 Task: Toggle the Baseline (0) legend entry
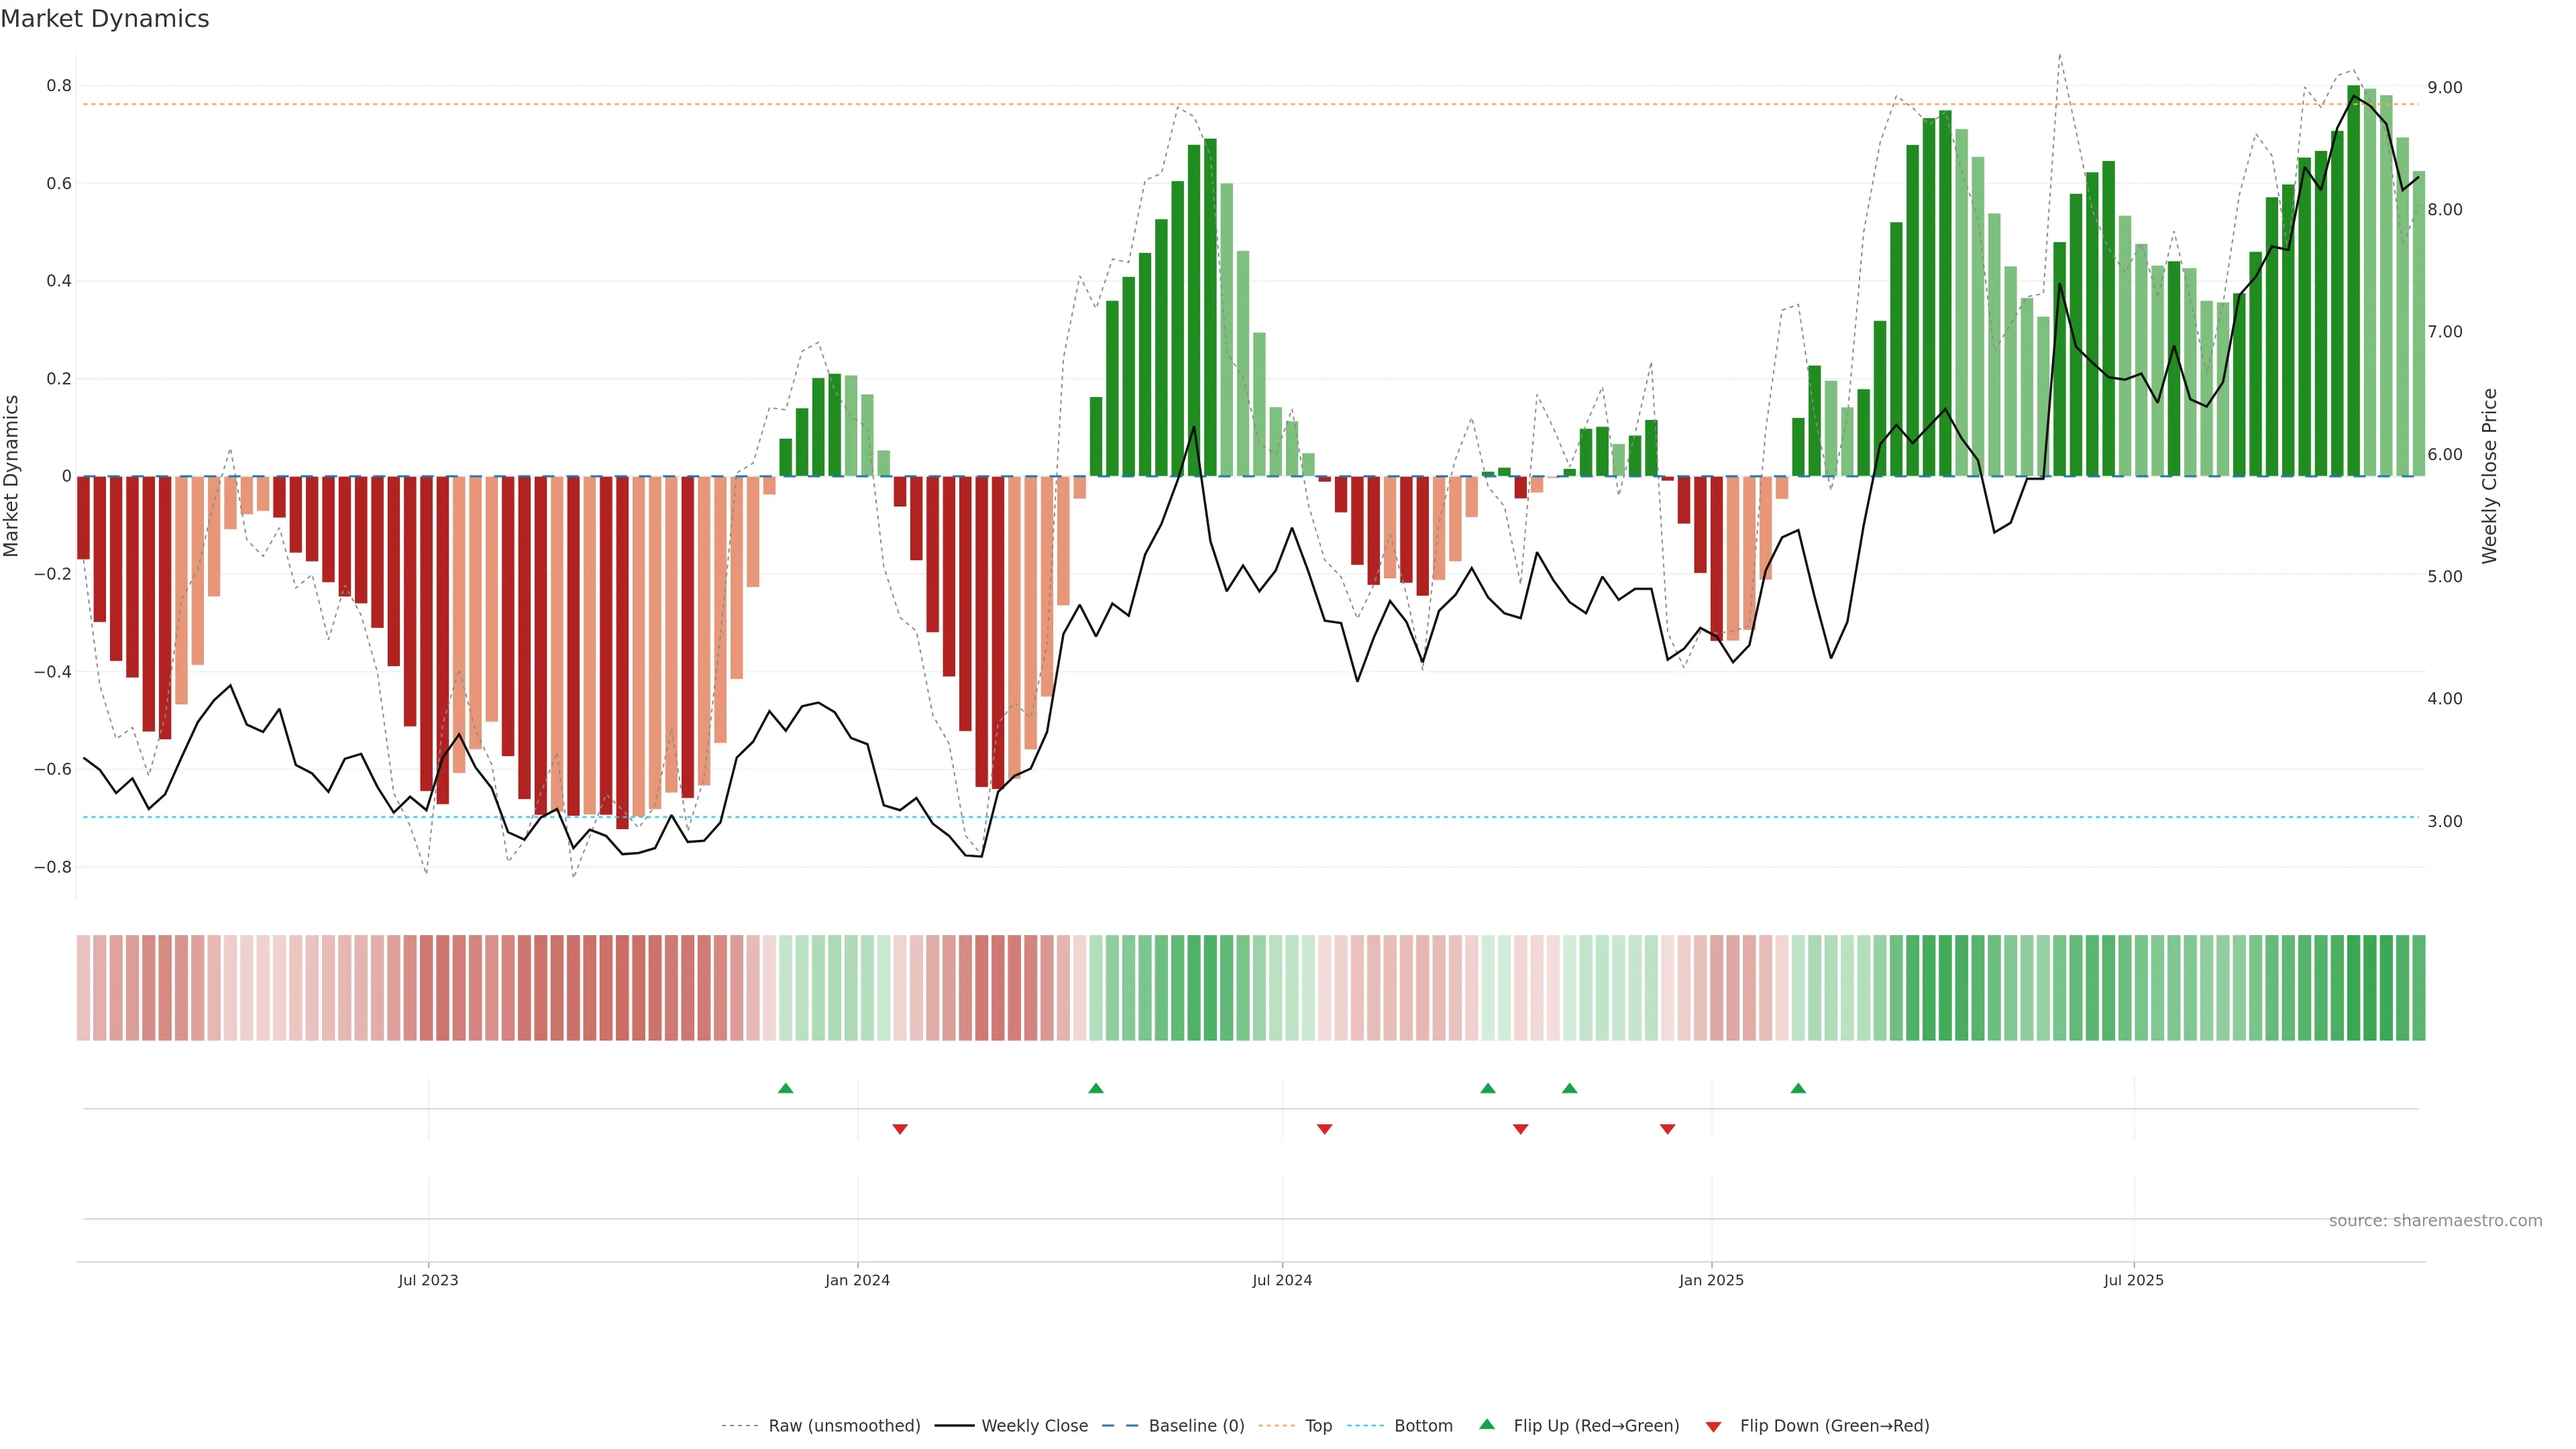coord(1196,1426)
